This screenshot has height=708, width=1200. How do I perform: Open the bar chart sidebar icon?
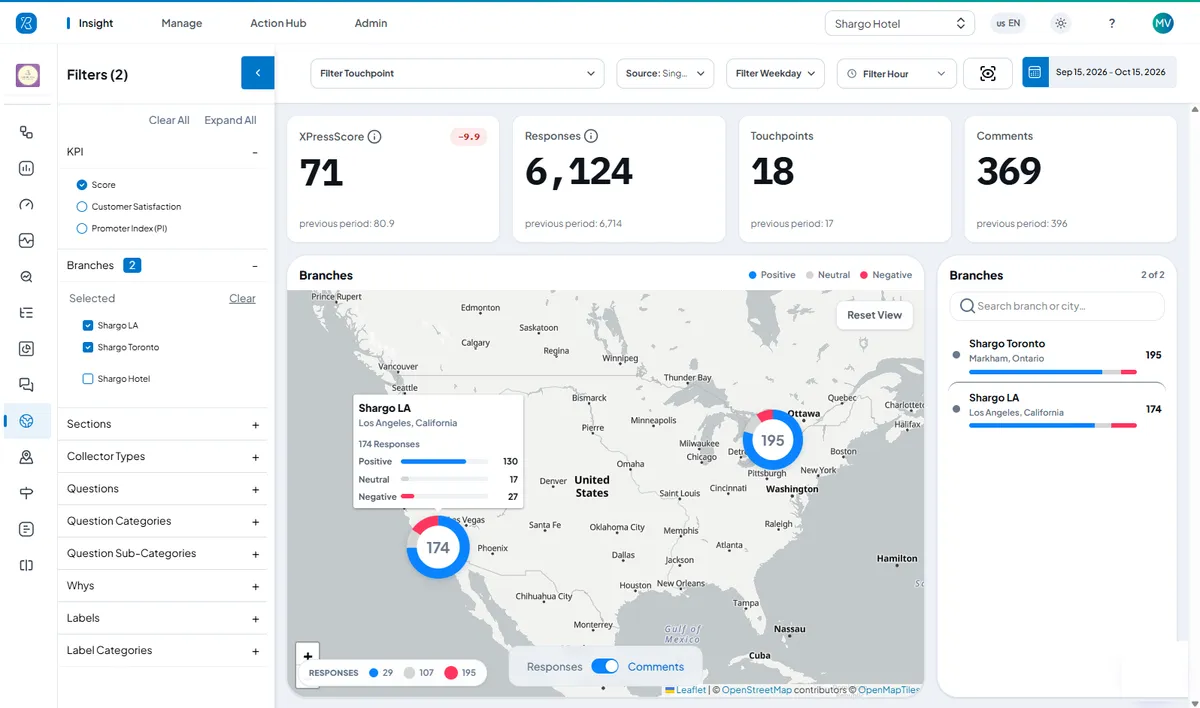pos(27,168)
